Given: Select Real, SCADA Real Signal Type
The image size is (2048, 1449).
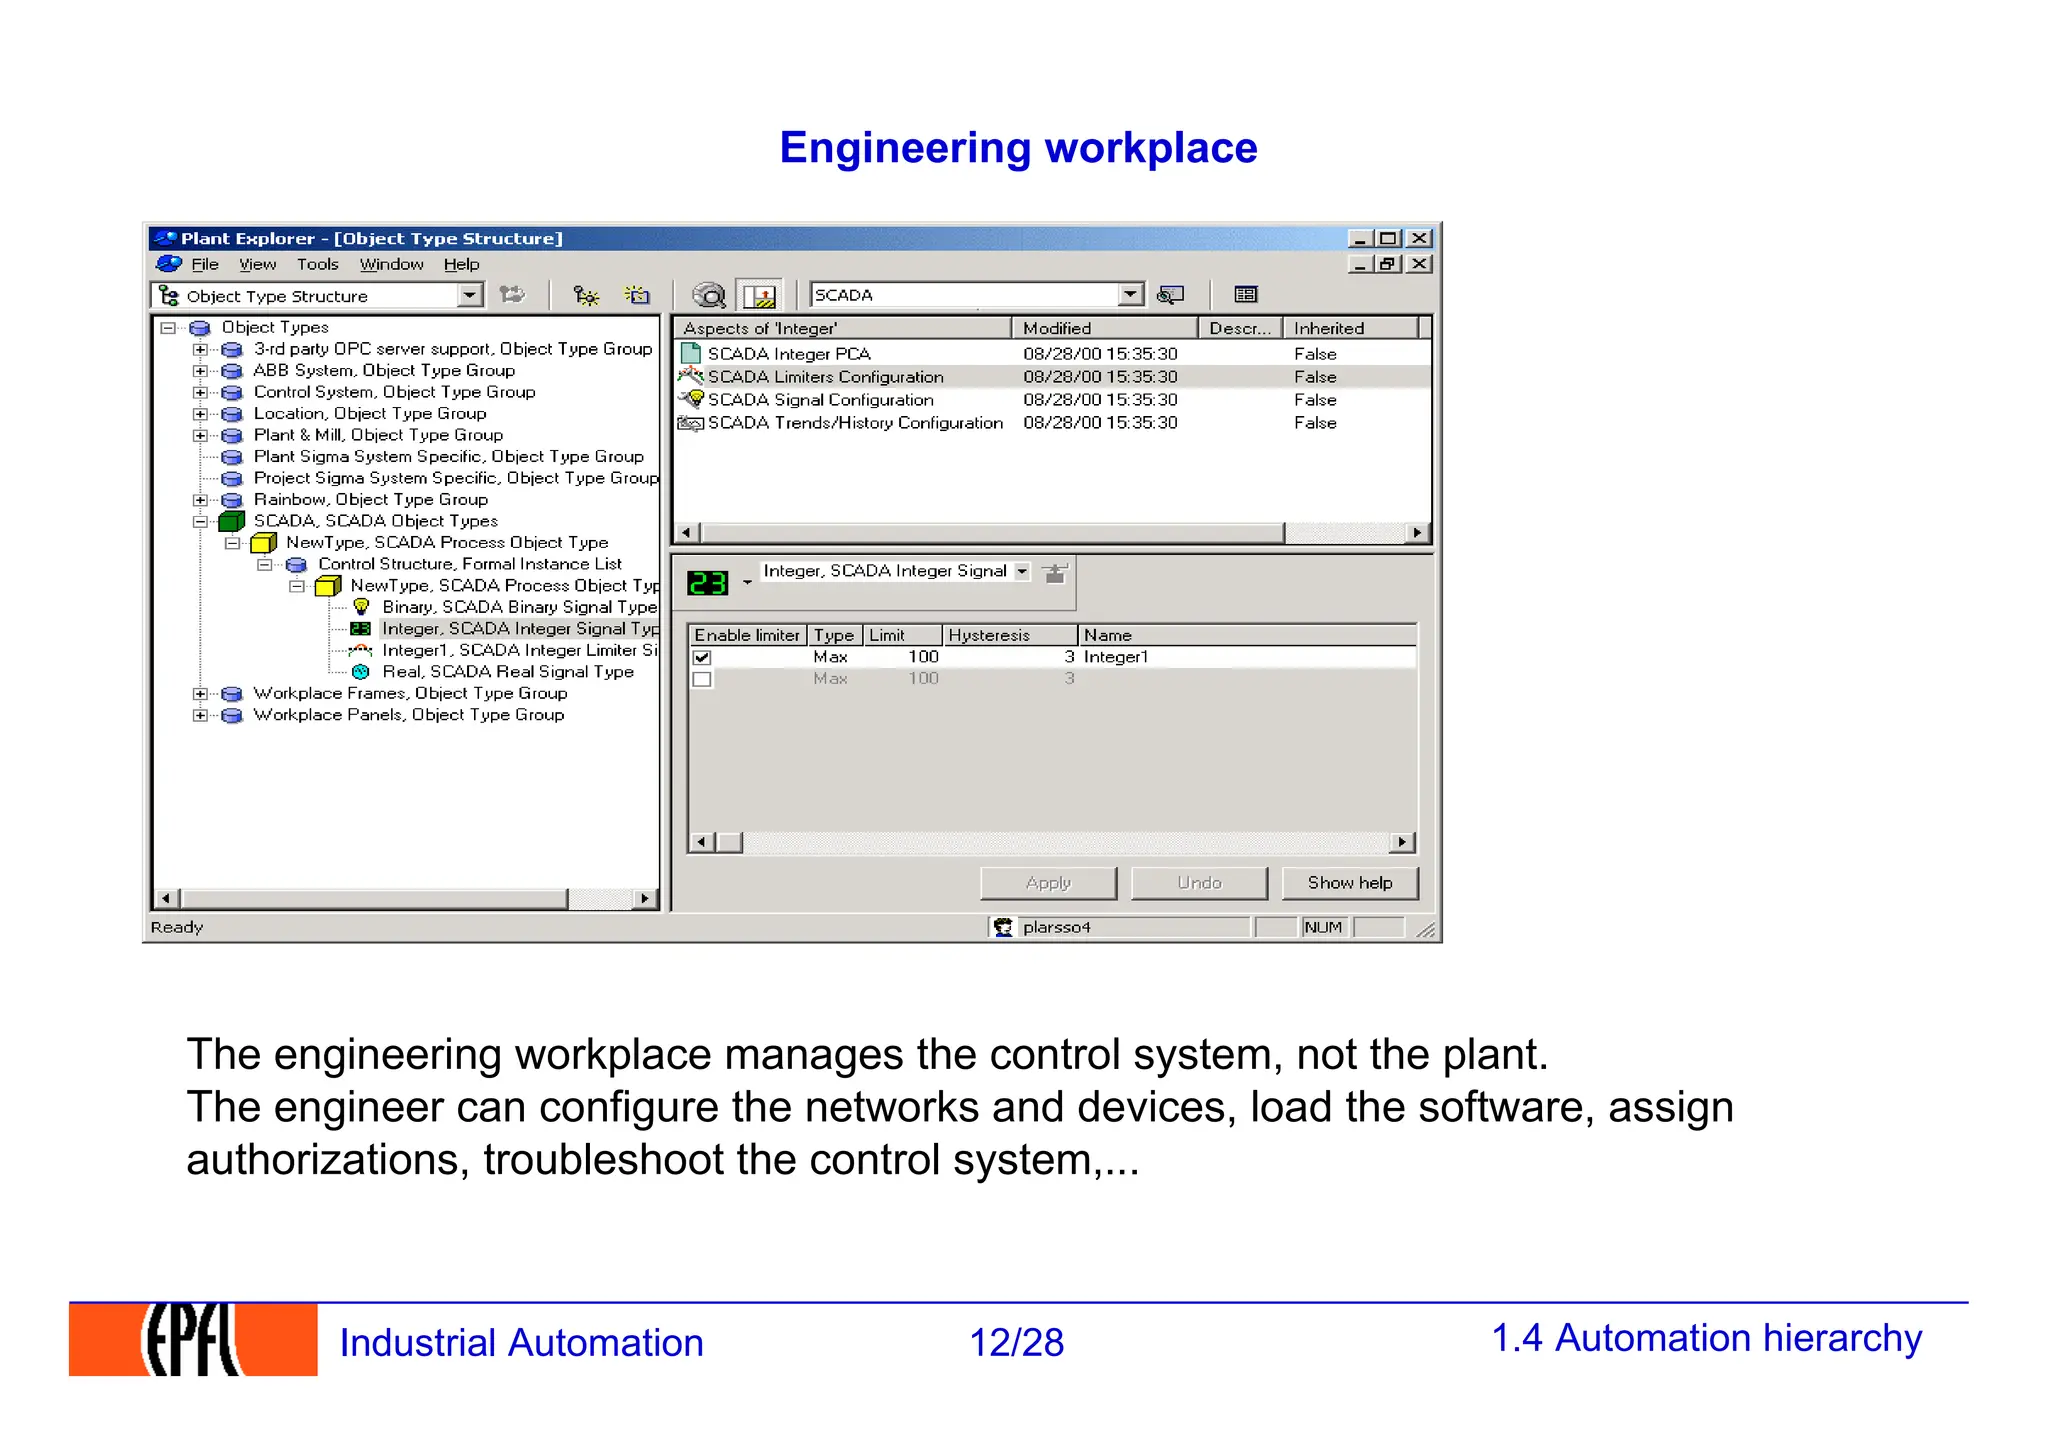Looking at the screenshot, I should [508, 672].
